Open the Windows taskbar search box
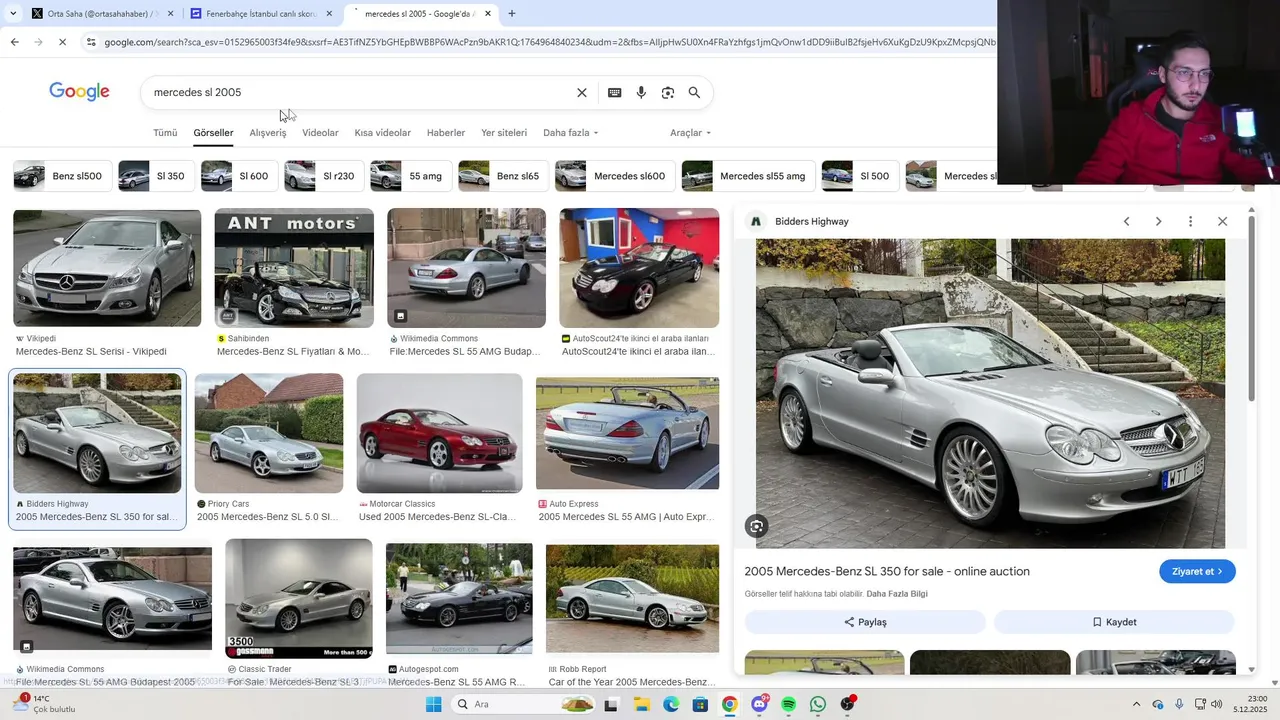The image size is (1280, 720). [x=522, y=704]
